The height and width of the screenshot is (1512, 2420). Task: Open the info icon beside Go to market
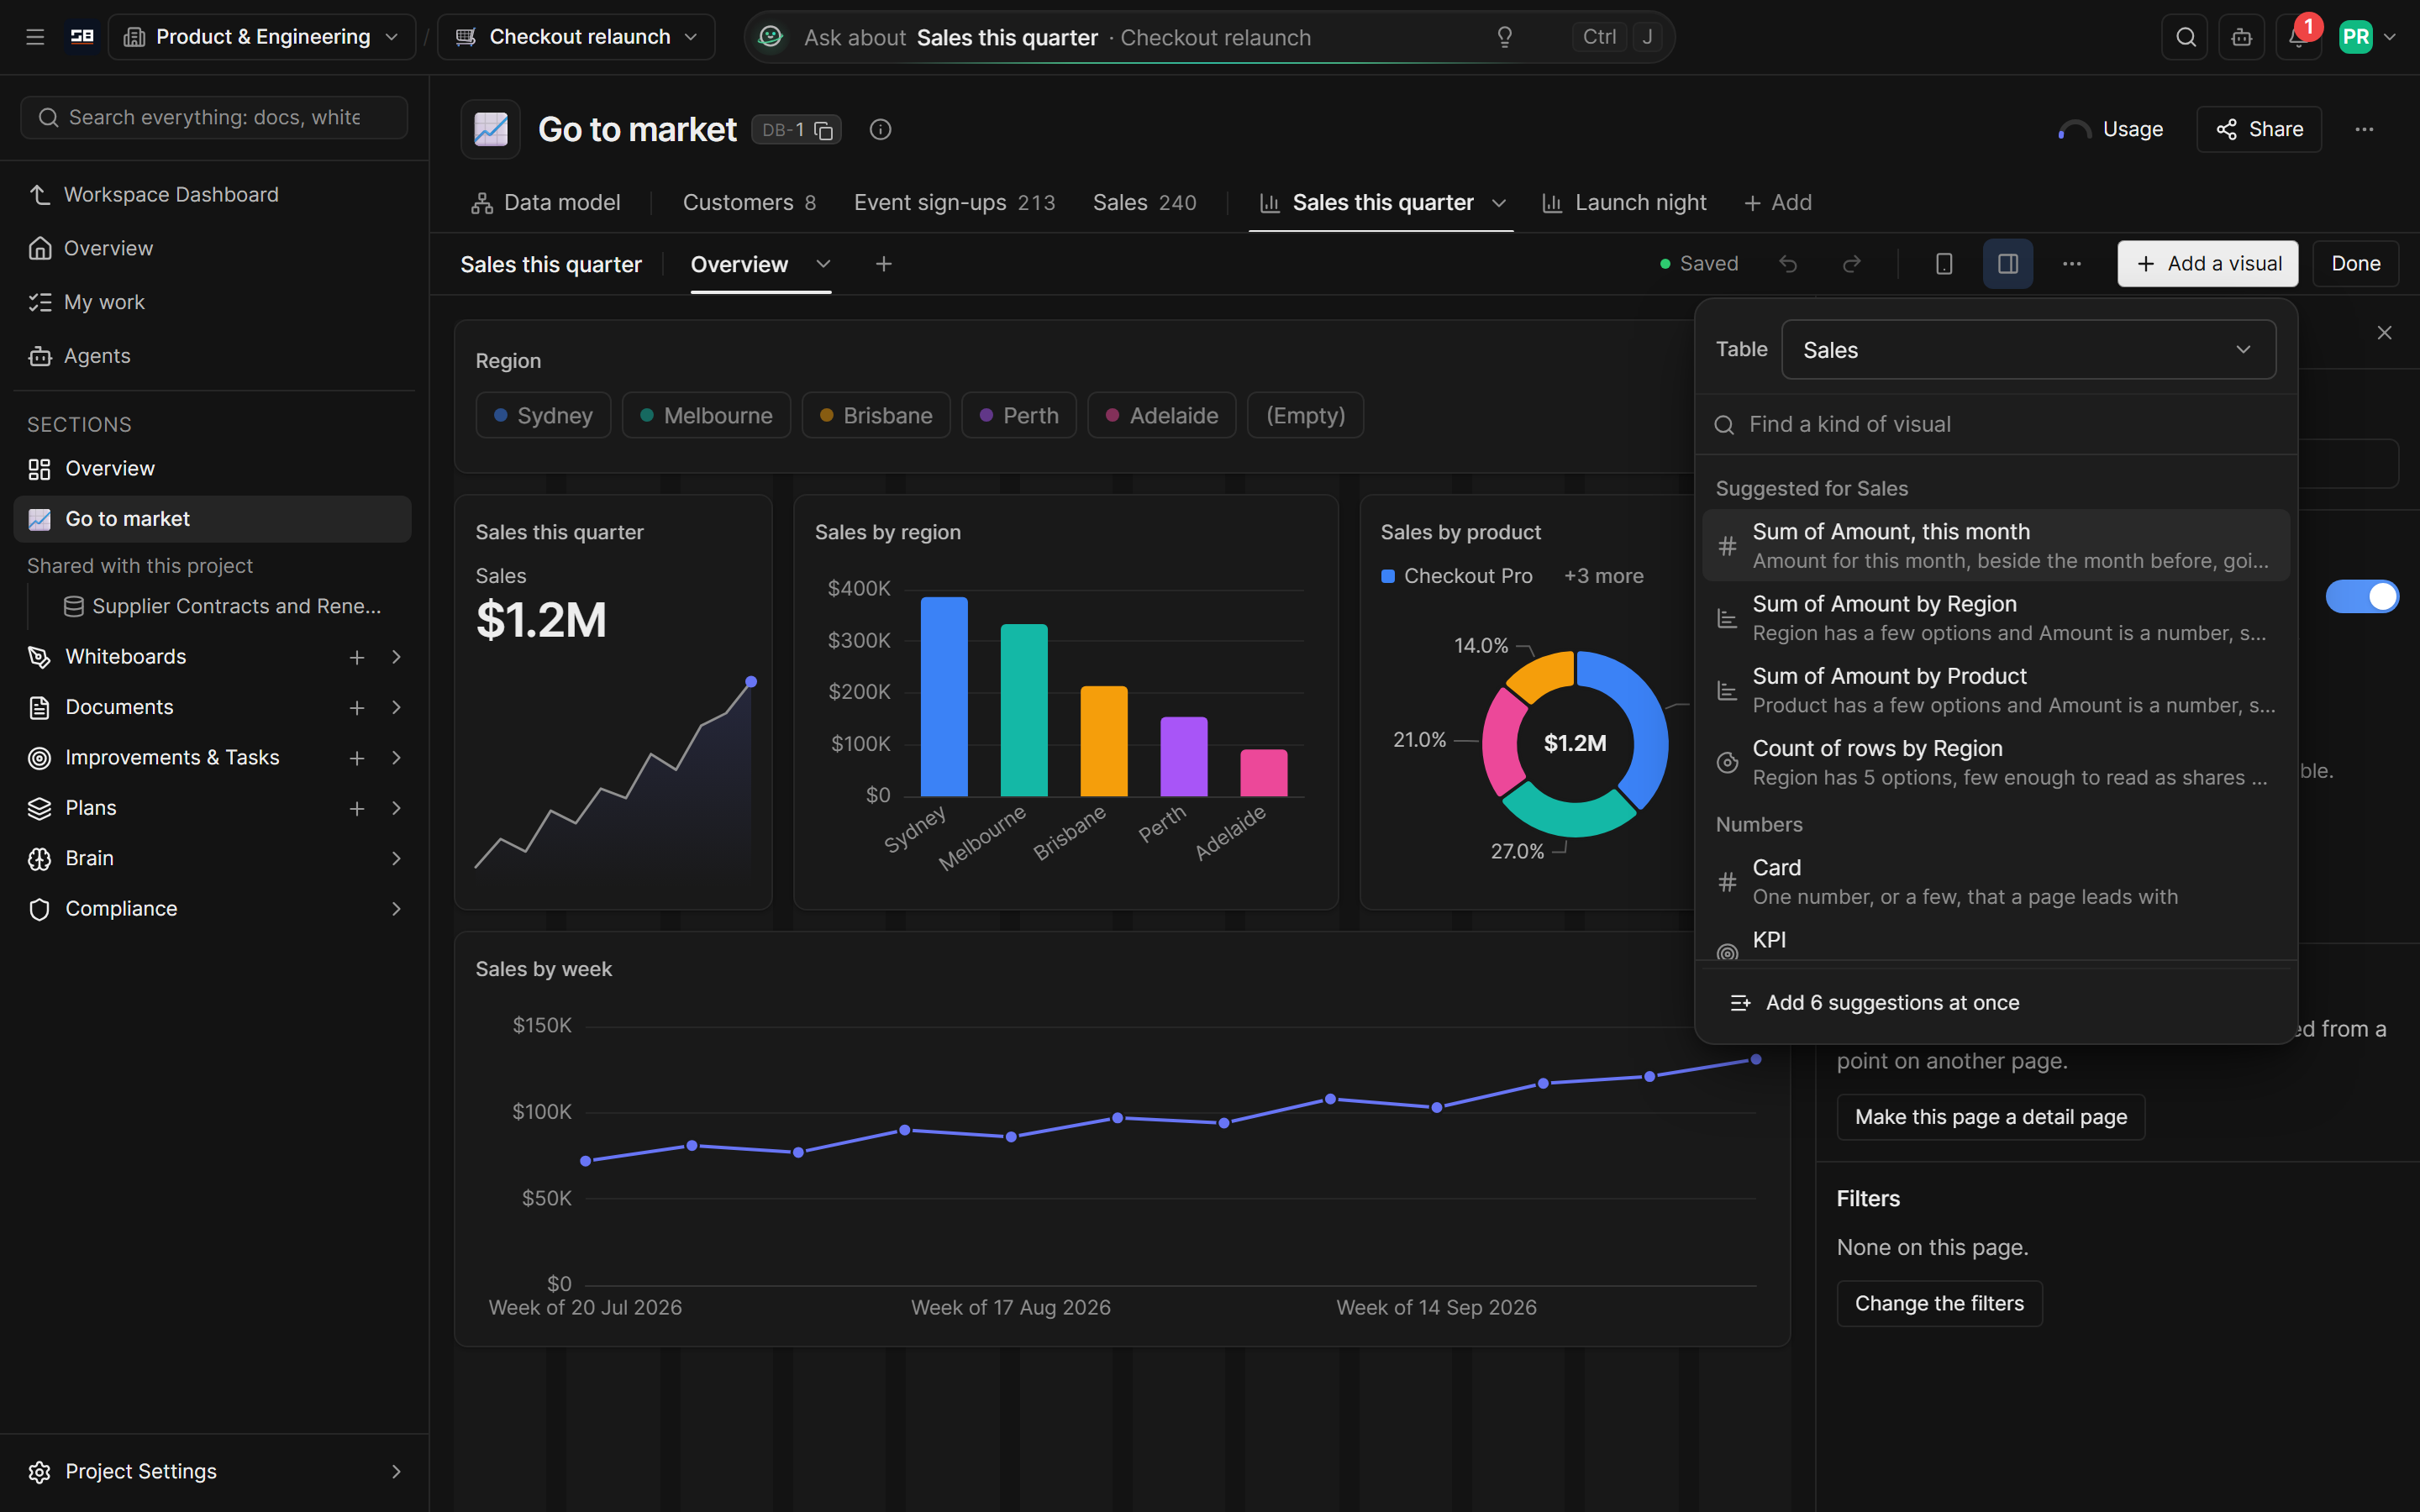[x=880, y=129]
